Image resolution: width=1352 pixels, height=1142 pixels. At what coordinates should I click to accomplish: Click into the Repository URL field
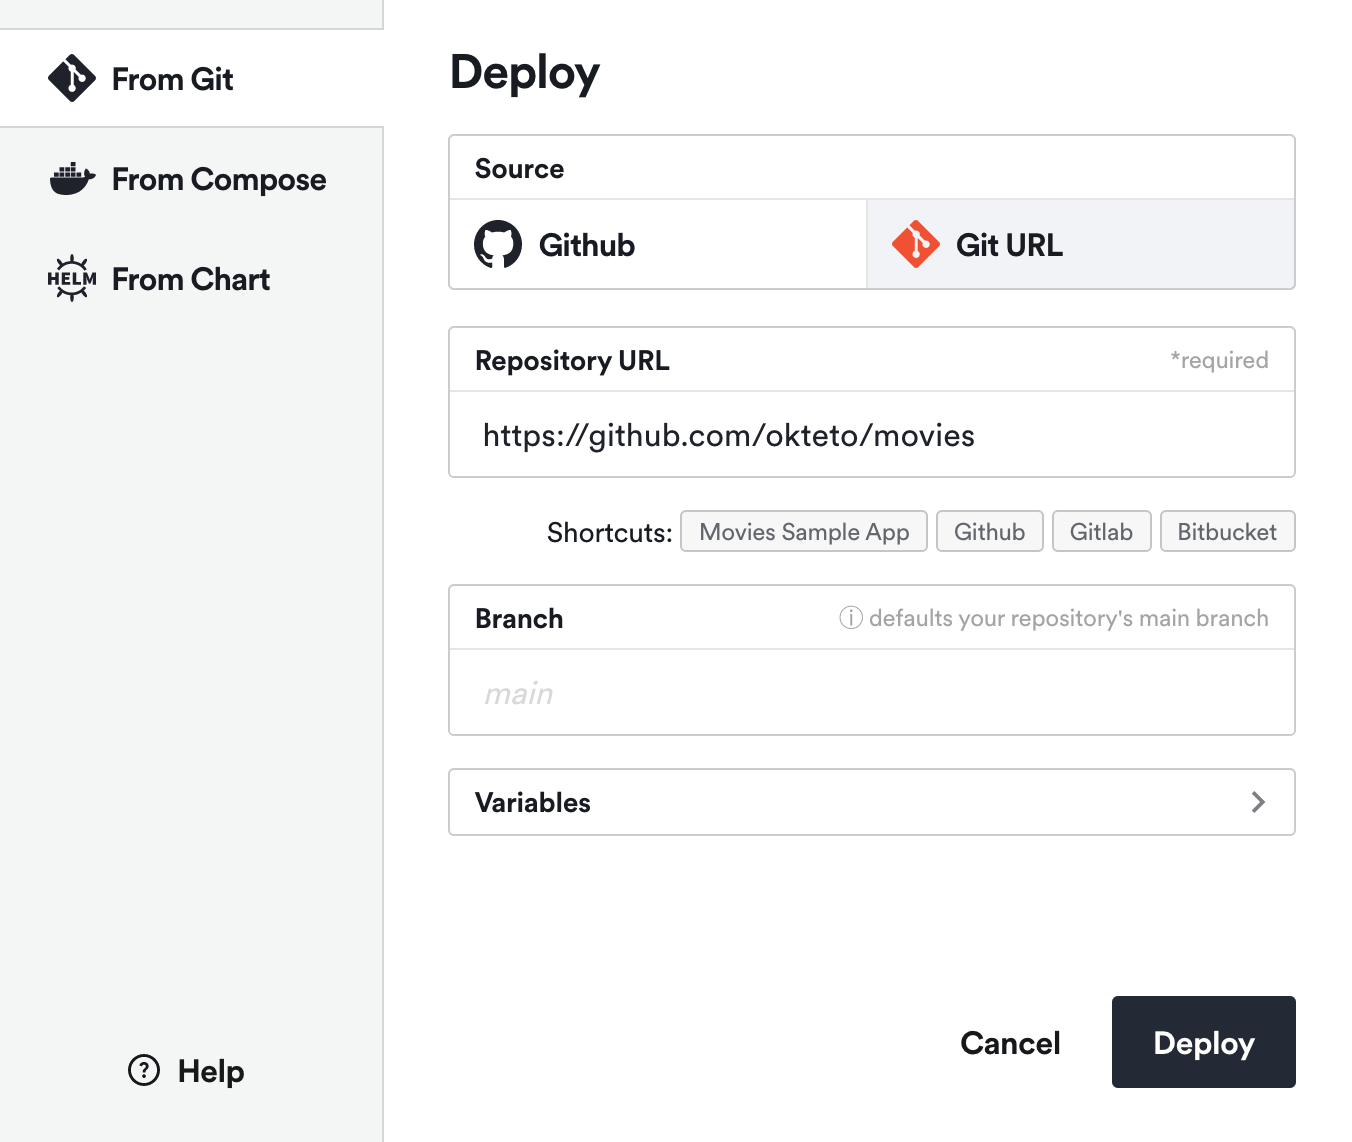(x=872, y=435)
